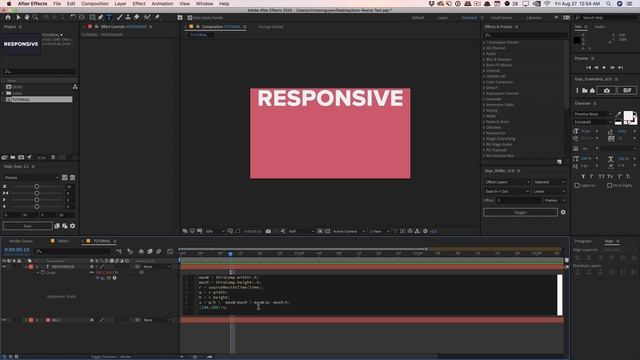The height and width of the screenshot is (360, 640).
Task: Select the Roto Brush tool
Action: [147, 18]
